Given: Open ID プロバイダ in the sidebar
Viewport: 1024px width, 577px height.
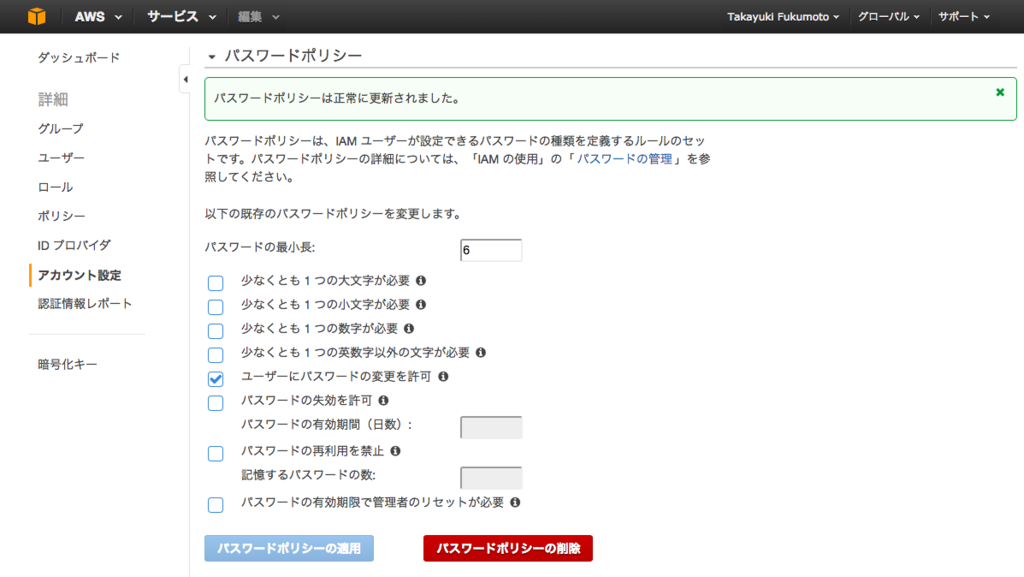Looking at the screenshot, I should point(74,245).
